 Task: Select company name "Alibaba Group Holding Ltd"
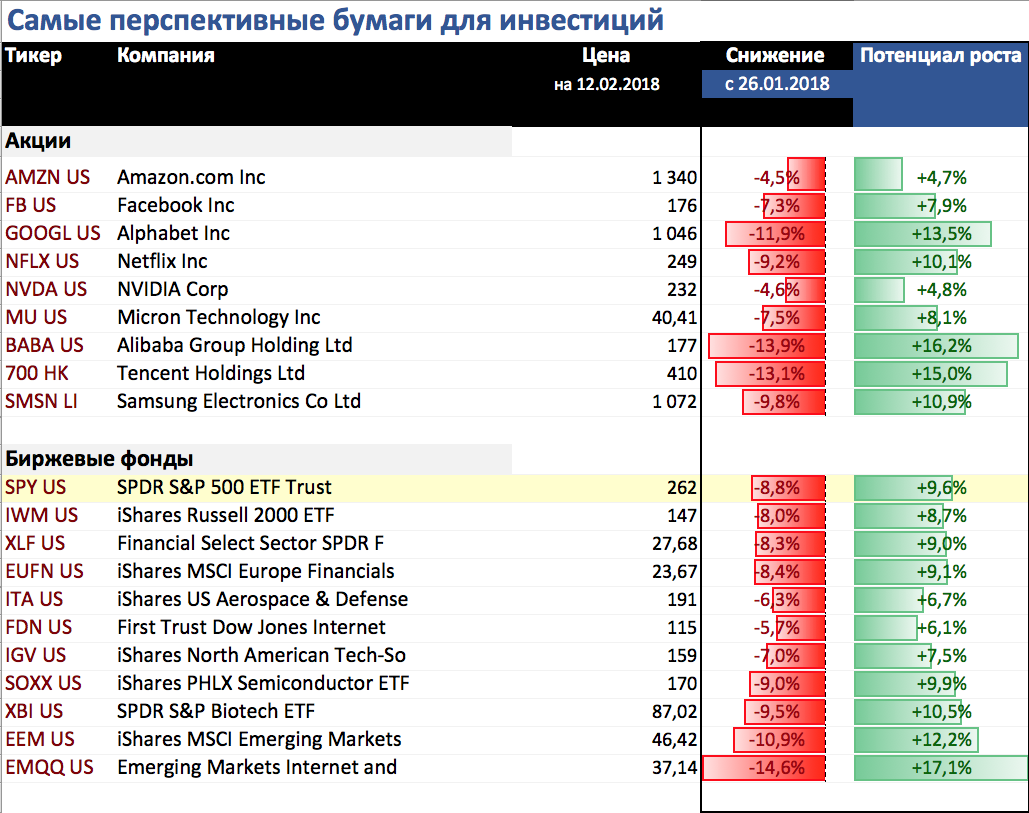(235, 345)
